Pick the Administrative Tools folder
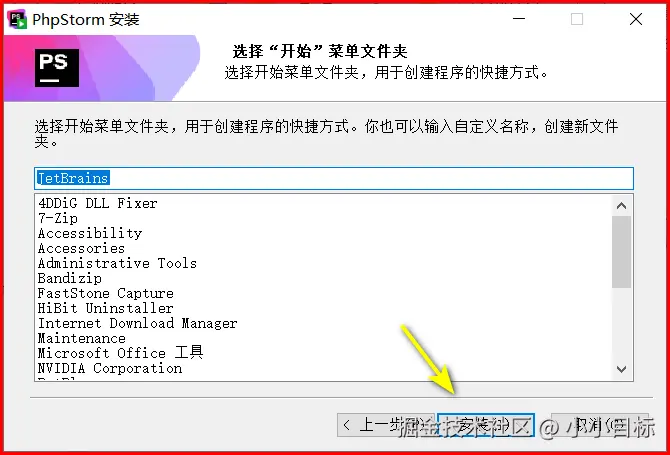 coord(117,263)
